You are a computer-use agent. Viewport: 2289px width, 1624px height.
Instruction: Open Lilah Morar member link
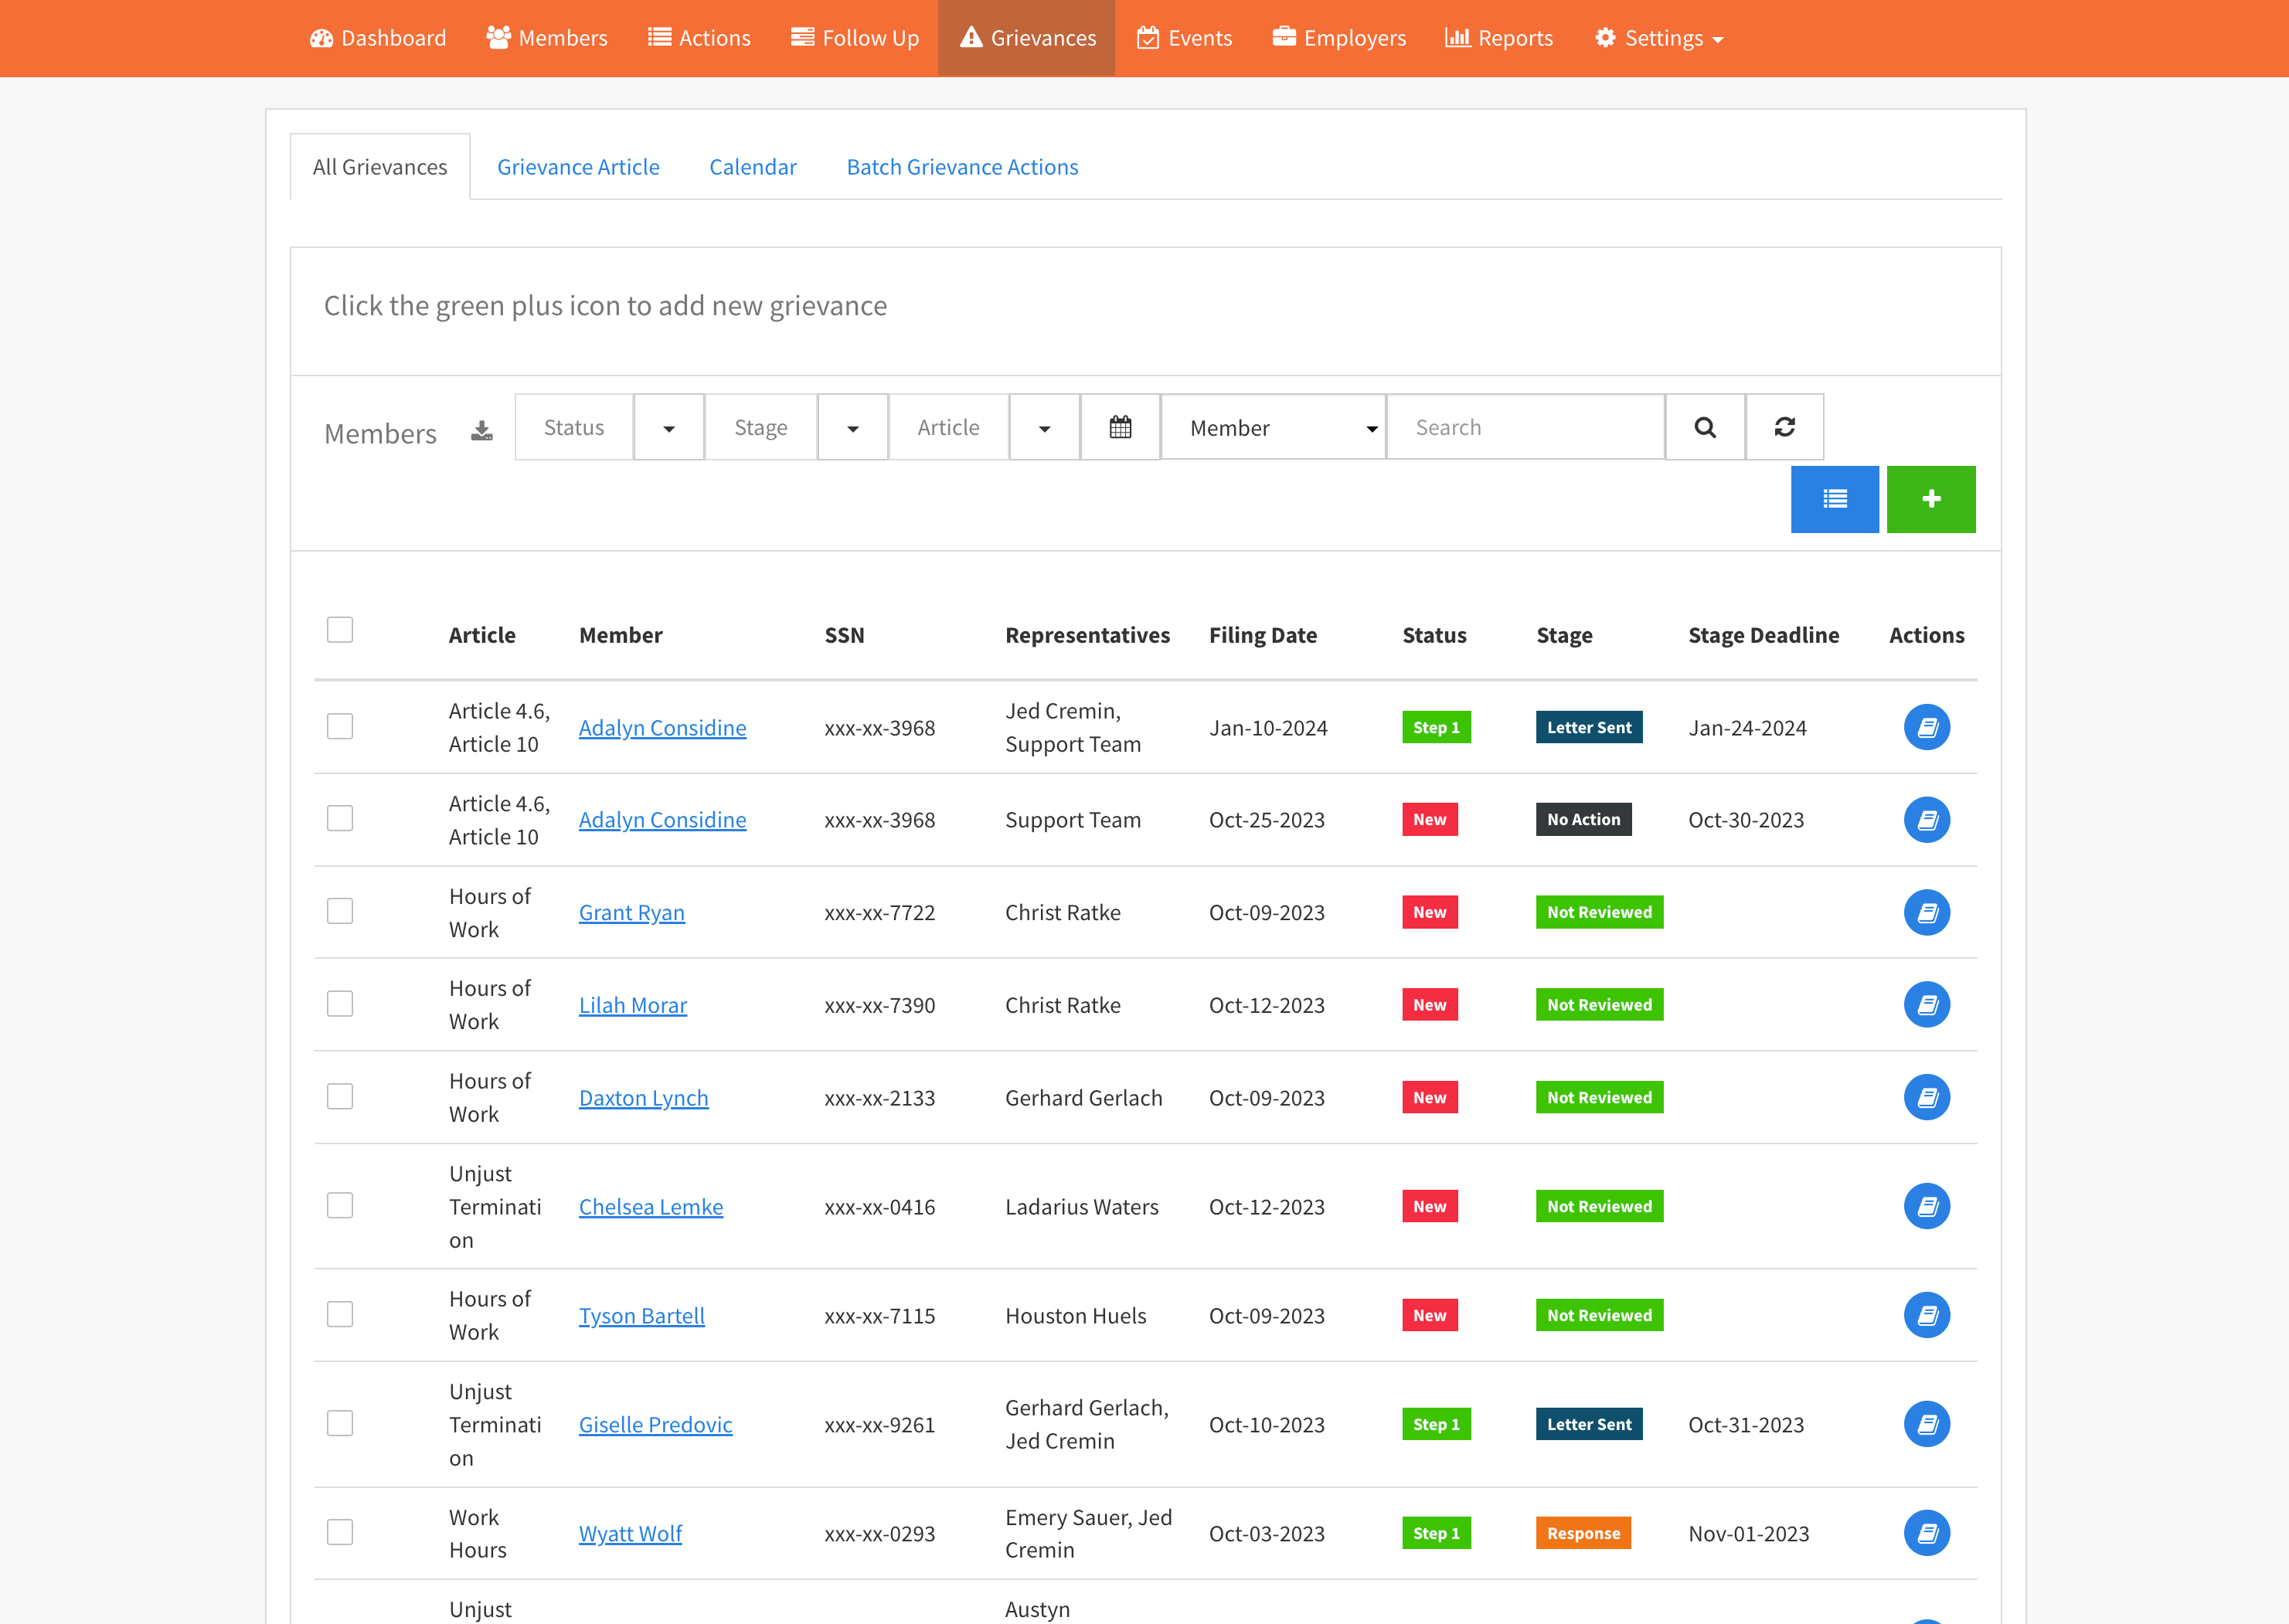click(633, 1005)
